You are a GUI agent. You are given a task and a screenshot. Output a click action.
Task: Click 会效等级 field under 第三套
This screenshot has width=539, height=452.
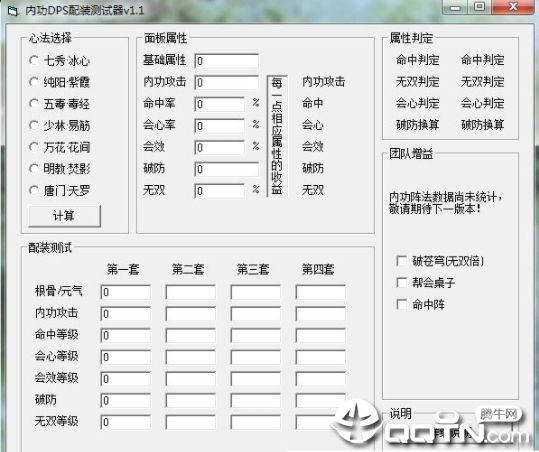pyautogui.click(x=255, y=378)
